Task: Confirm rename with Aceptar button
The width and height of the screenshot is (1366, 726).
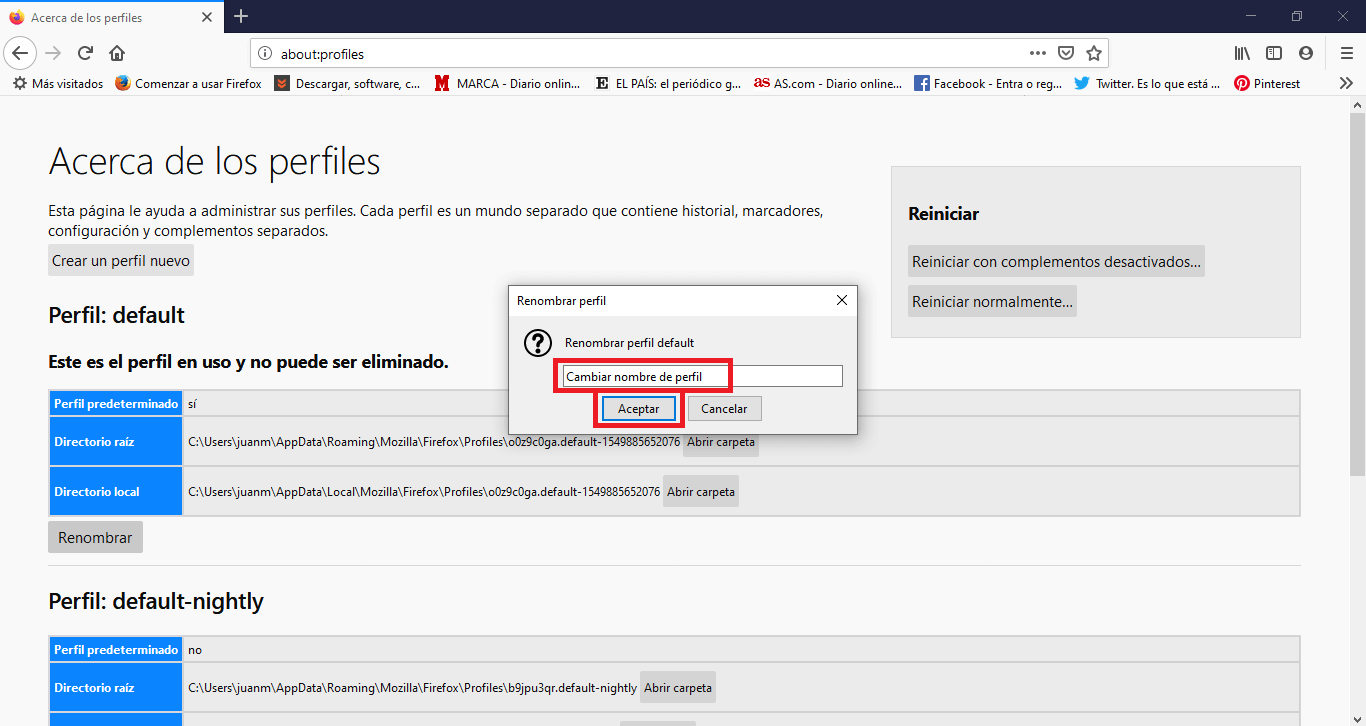Action: coord(638,409)
